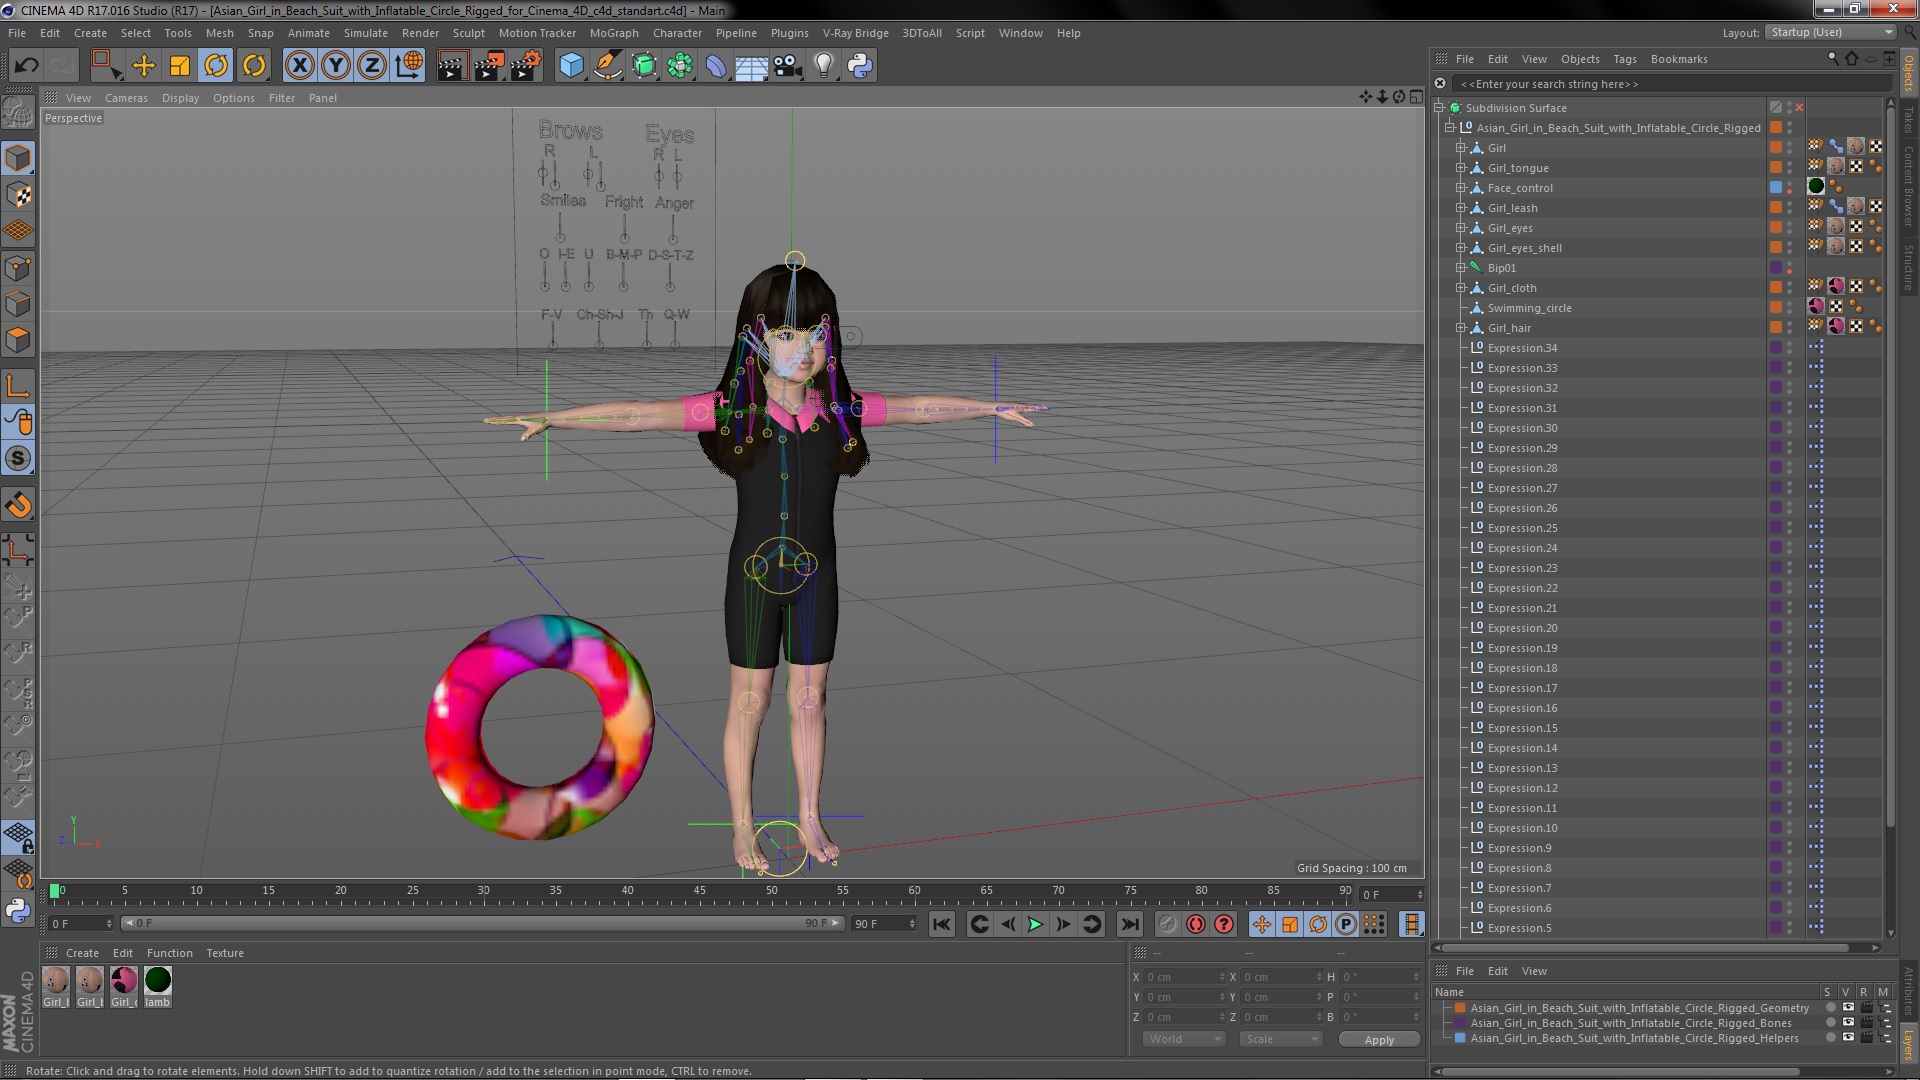This screenshot has height=1080, width=1920.
Task: Click the Python script icon in toolbar
Action: click(x=860, y=66)
